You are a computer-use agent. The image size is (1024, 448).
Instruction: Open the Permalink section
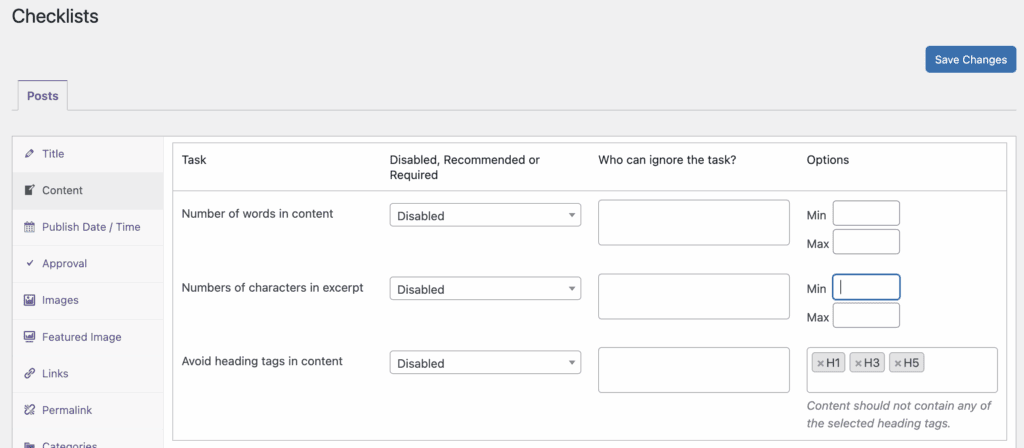[88, 410]
